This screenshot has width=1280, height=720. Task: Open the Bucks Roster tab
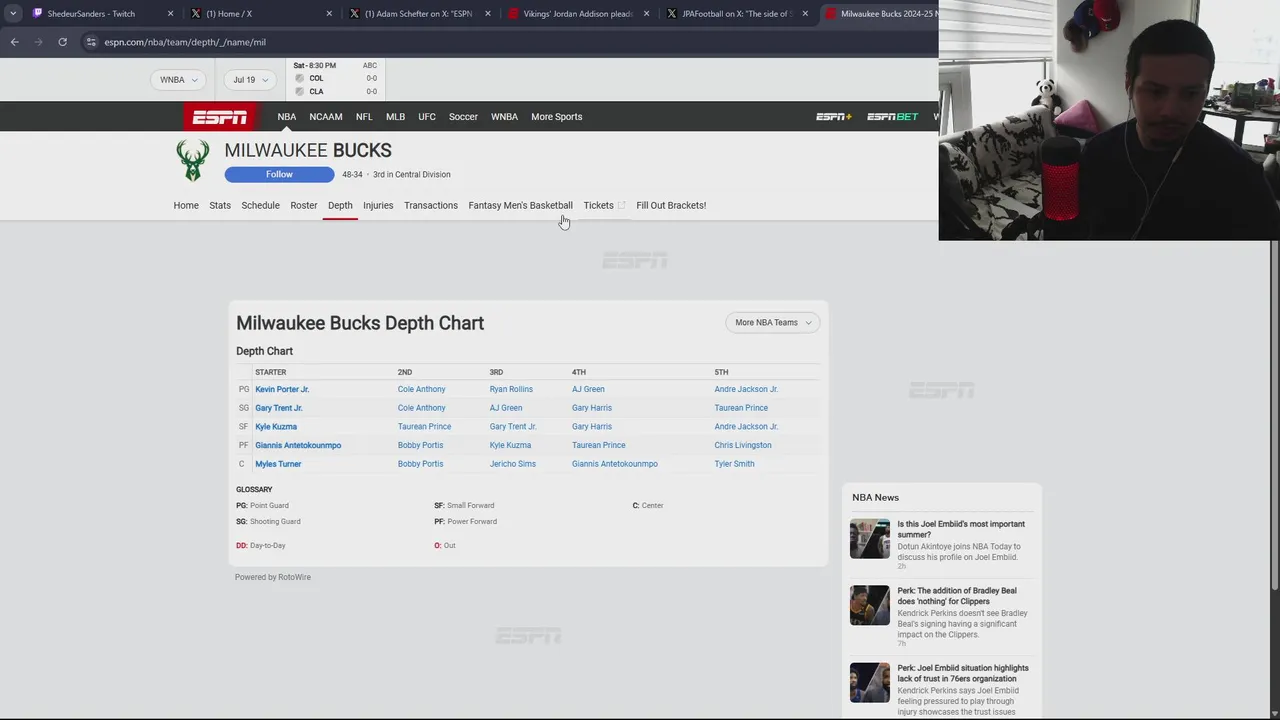click(x=304, y=205)
